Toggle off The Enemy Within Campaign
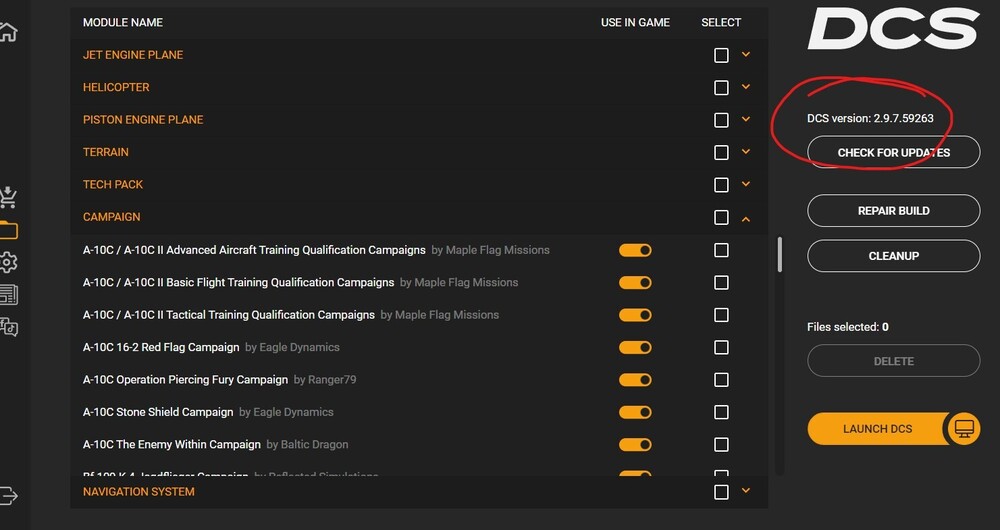The image size is (1000, 530). pyautogui.click(x=635, y=445)
